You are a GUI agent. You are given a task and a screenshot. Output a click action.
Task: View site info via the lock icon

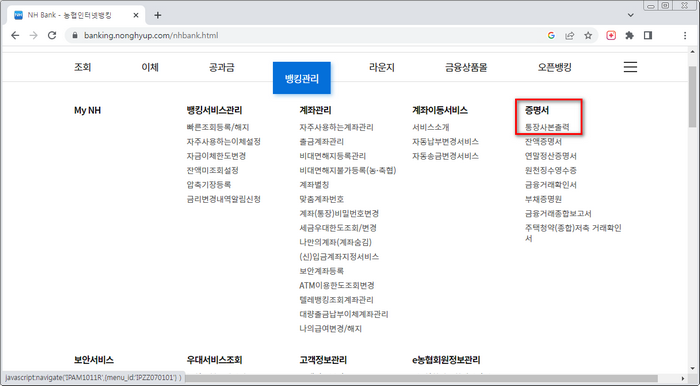pos(75,36)
